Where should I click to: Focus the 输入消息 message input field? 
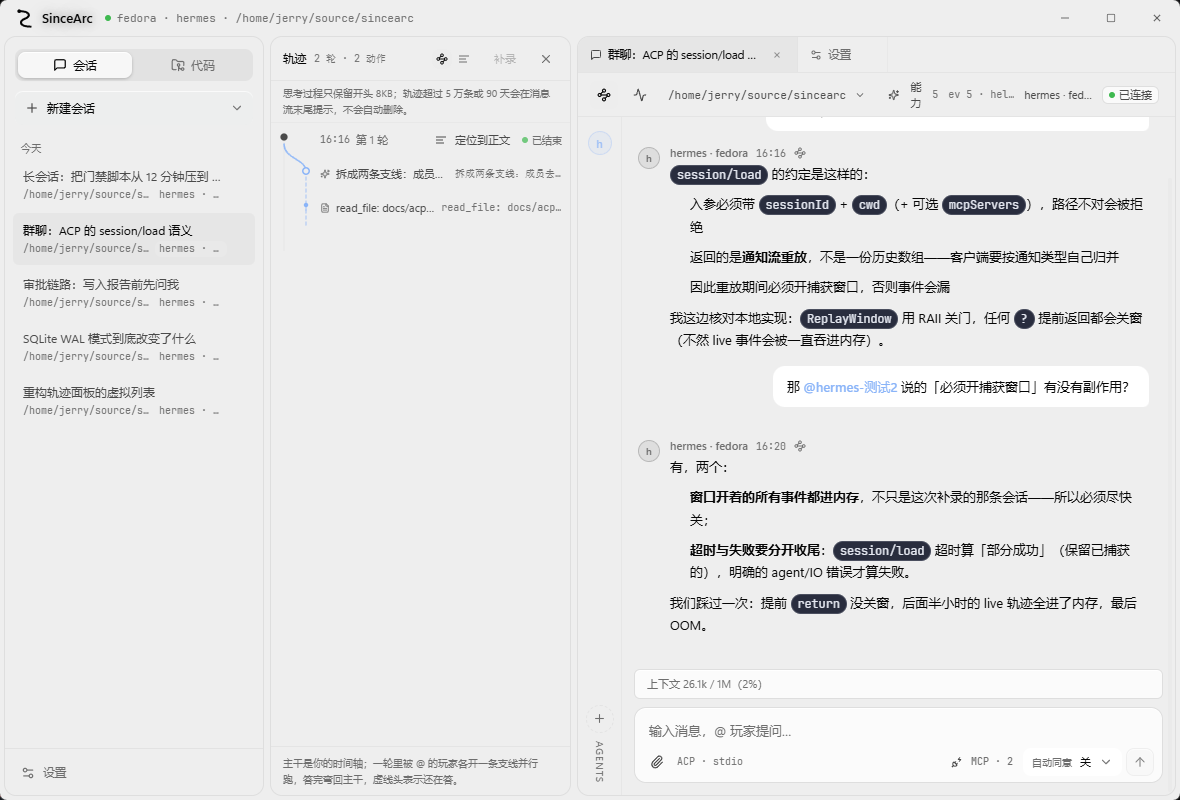(x=899, y=731)
